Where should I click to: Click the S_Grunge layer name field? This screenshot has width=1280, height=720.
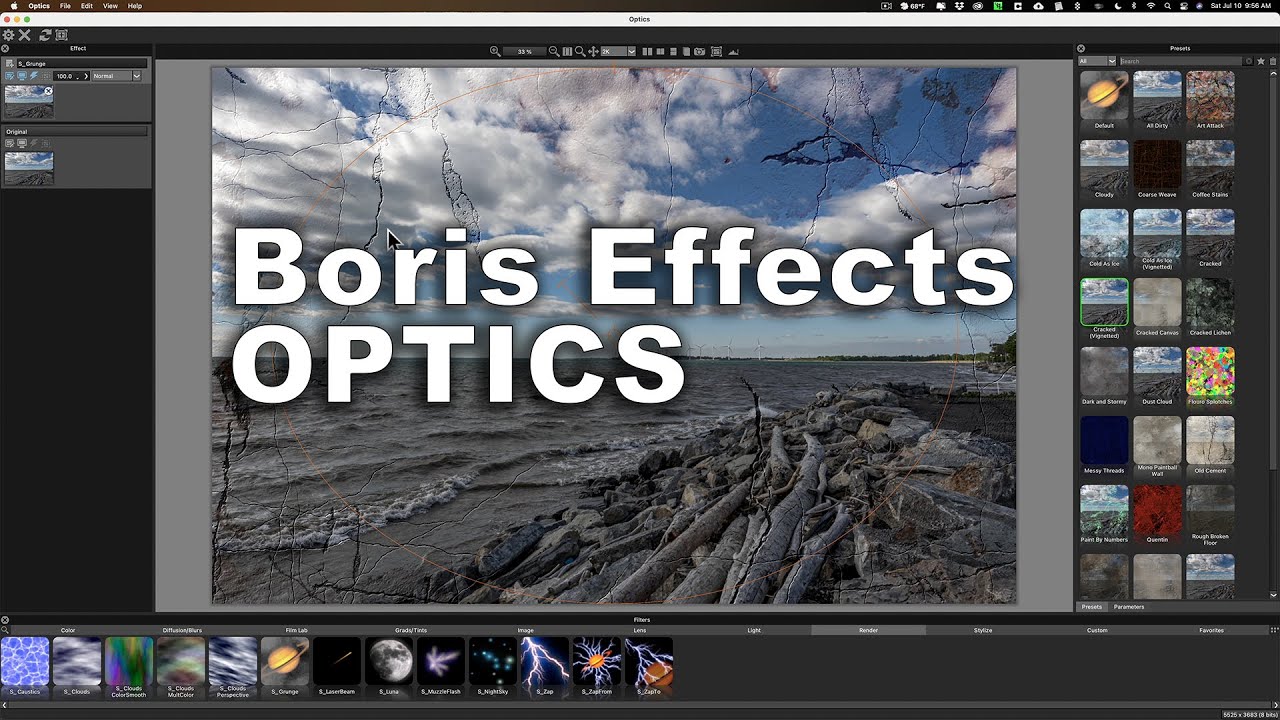point(82,63)
